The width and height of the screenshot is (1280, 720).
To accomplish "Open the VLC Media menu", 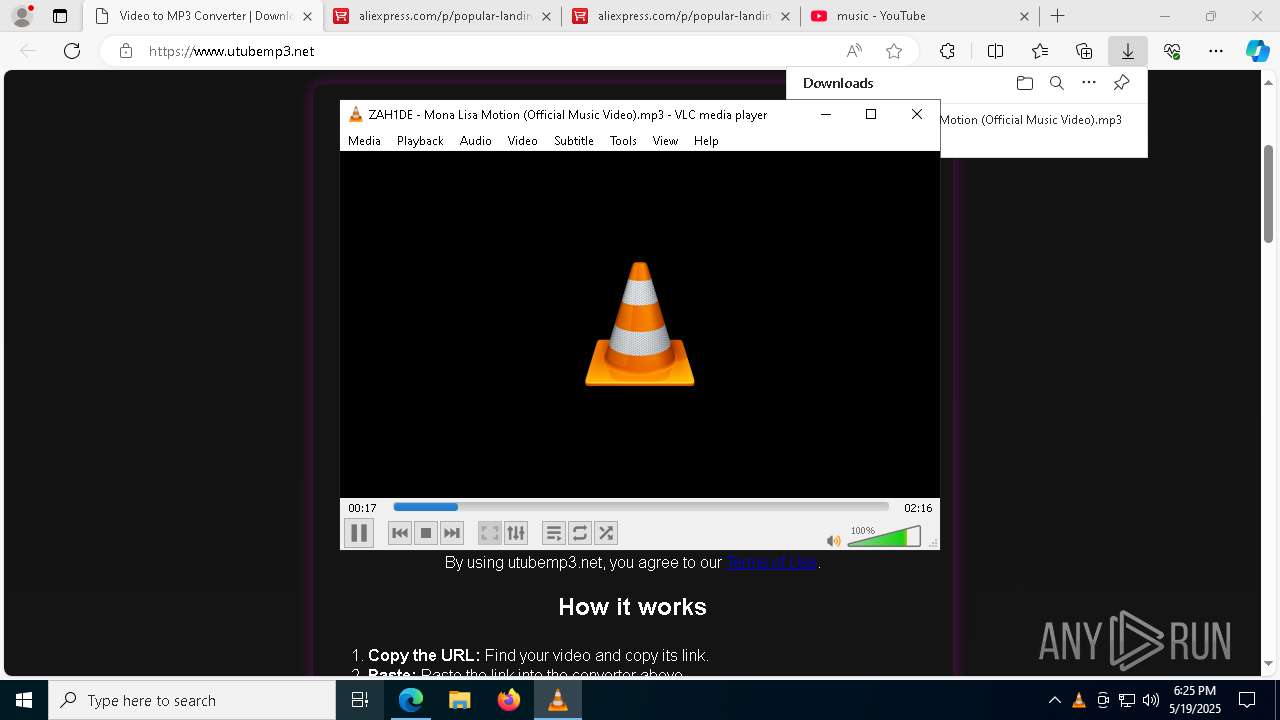I will (x=364, y=141).
